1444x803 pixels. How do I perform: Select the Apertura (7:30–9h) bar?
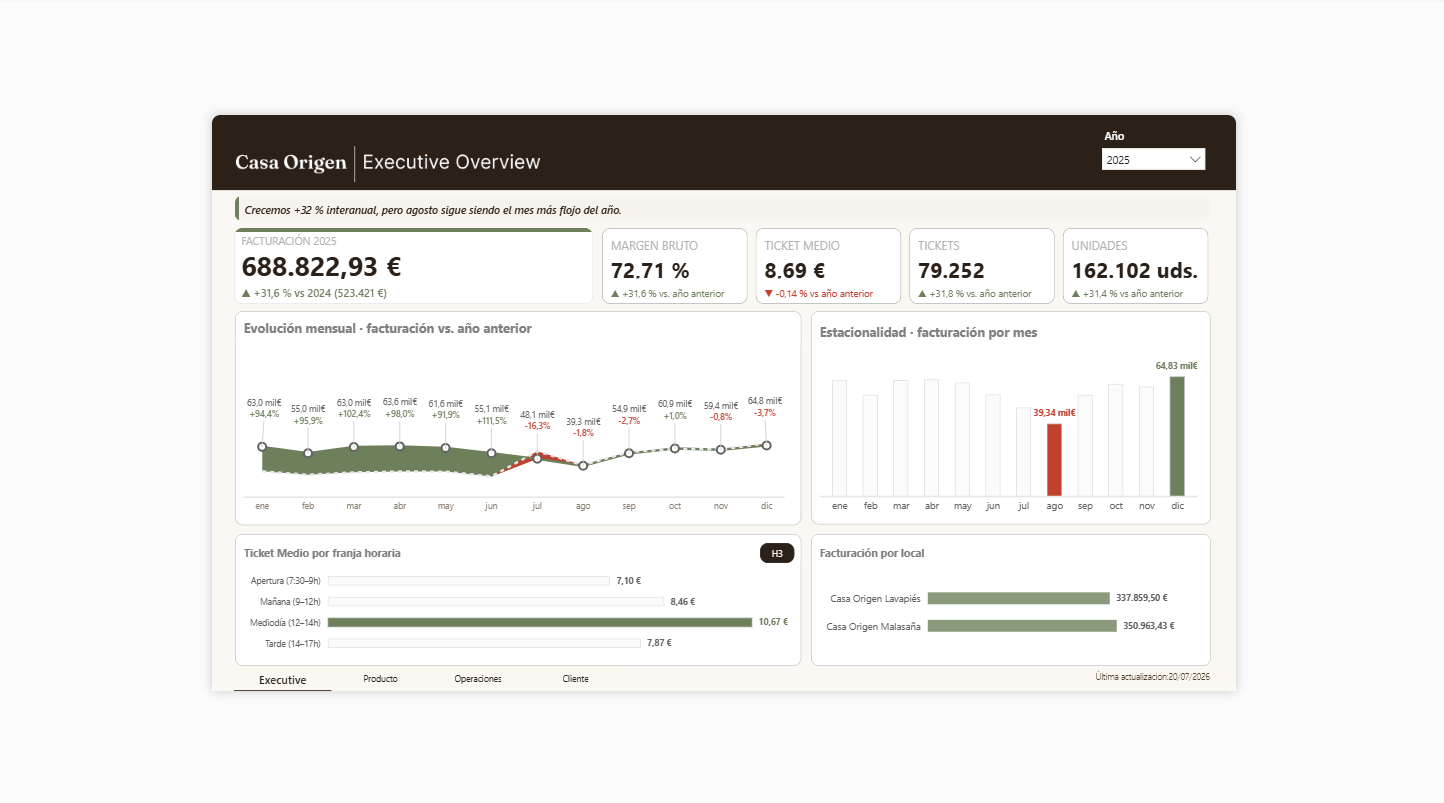469,581
